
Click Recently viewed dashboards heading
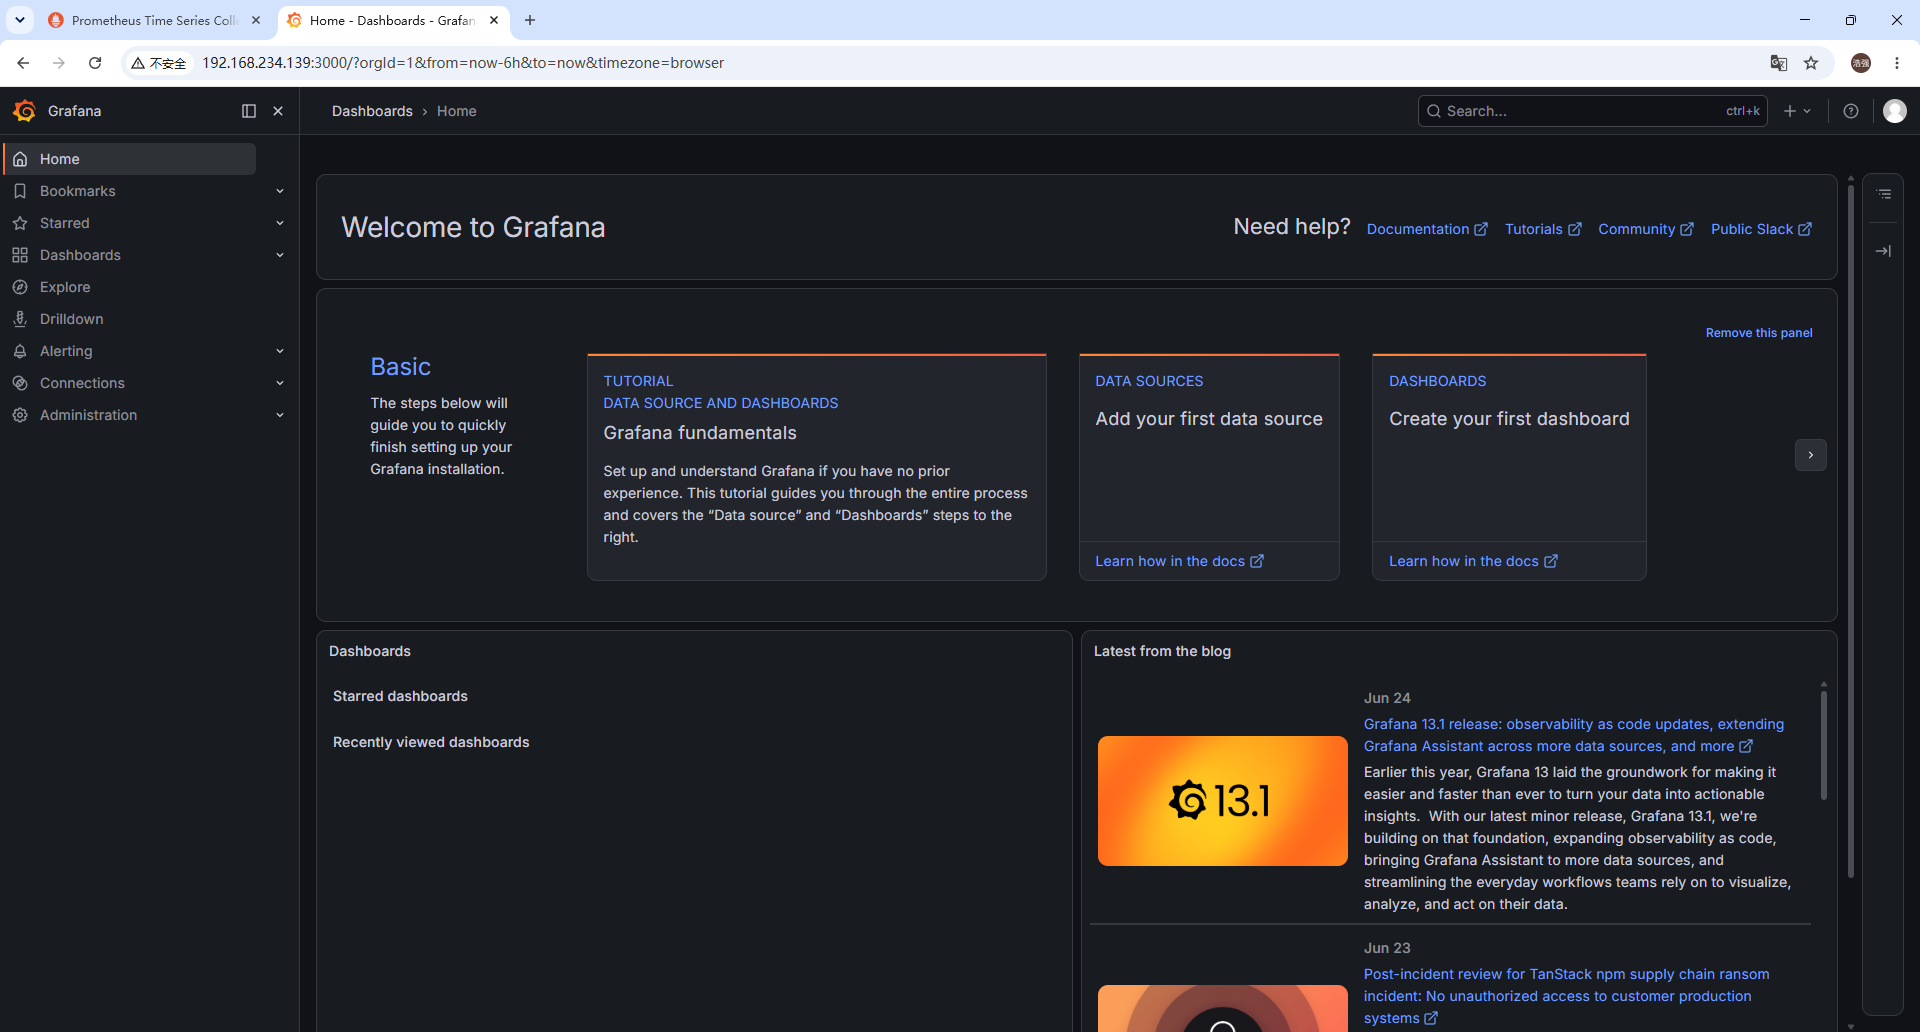pos(431,742)
